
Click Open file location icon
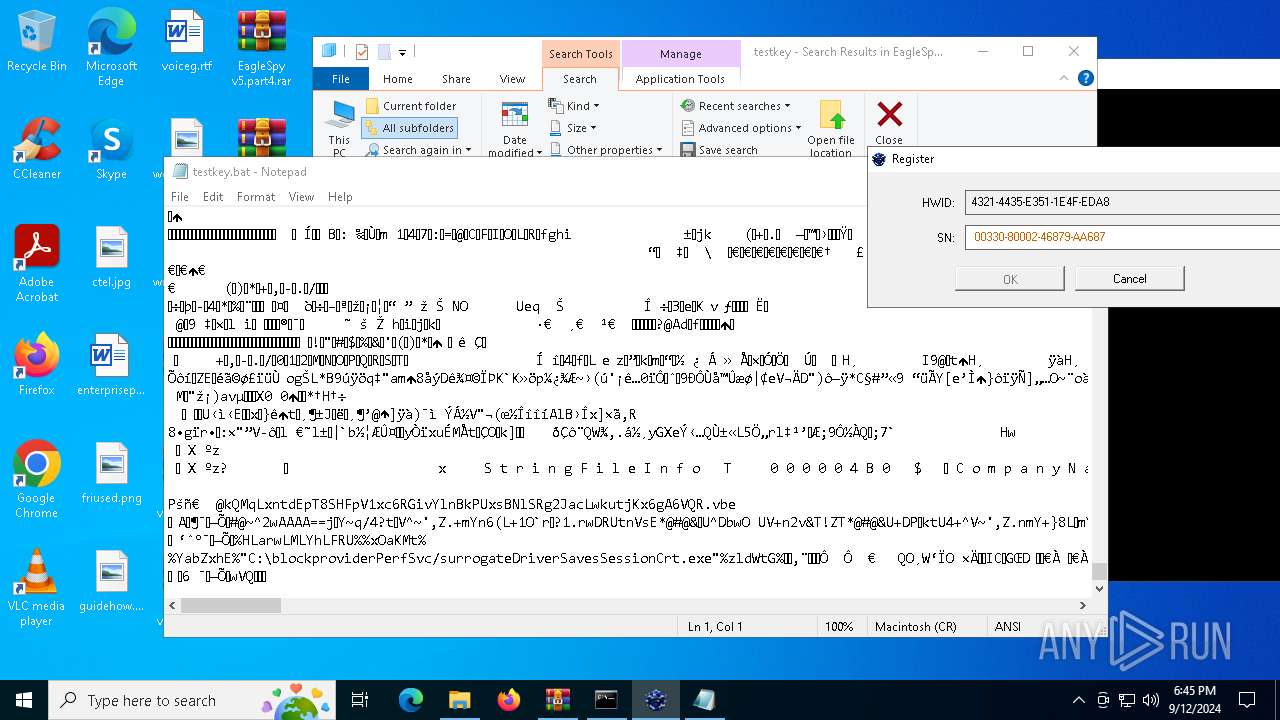point(831,128)
